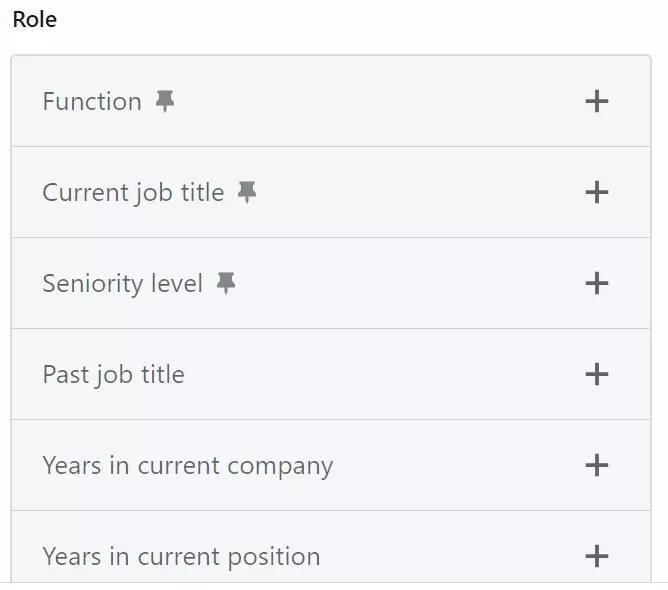Viewport: 668px width, 590px height.
Task: Unpin the Function filter using pin icon
Action: (x=164, y=101)
